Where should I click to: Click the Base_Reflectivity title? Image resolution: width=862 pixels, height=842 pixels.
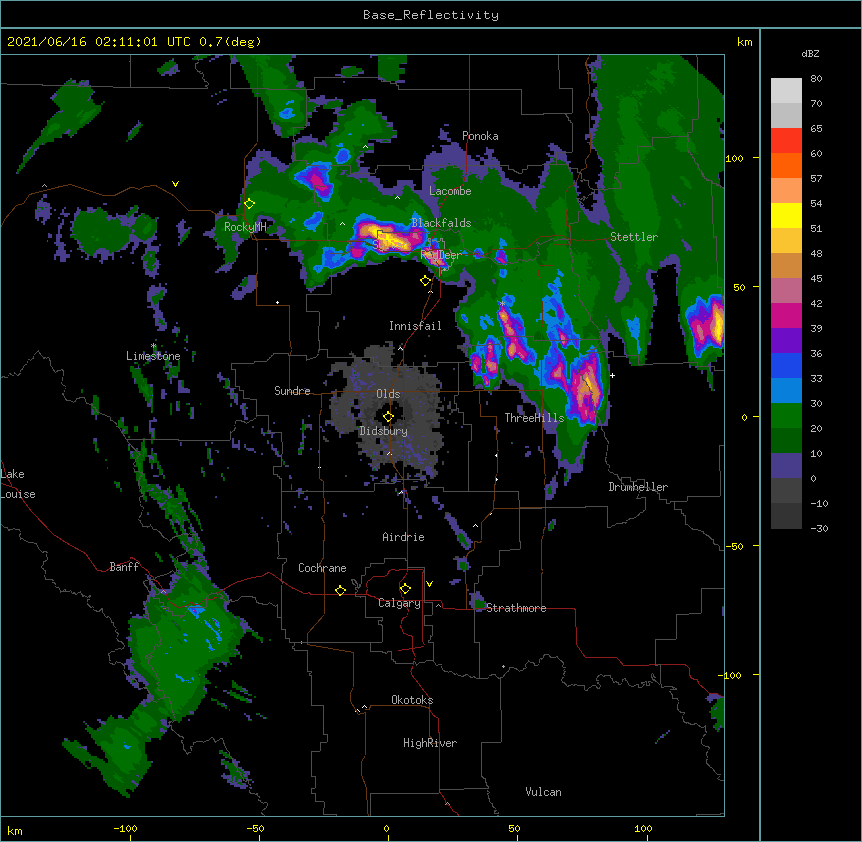431,15
